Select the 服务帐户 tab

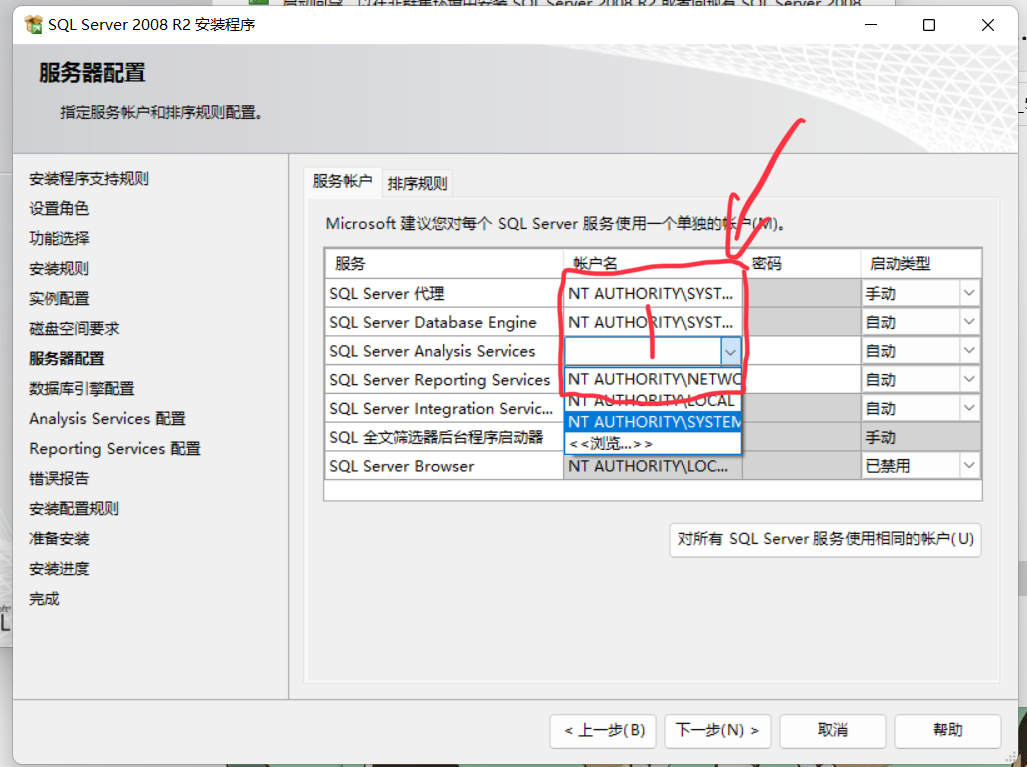click(343, 181)
